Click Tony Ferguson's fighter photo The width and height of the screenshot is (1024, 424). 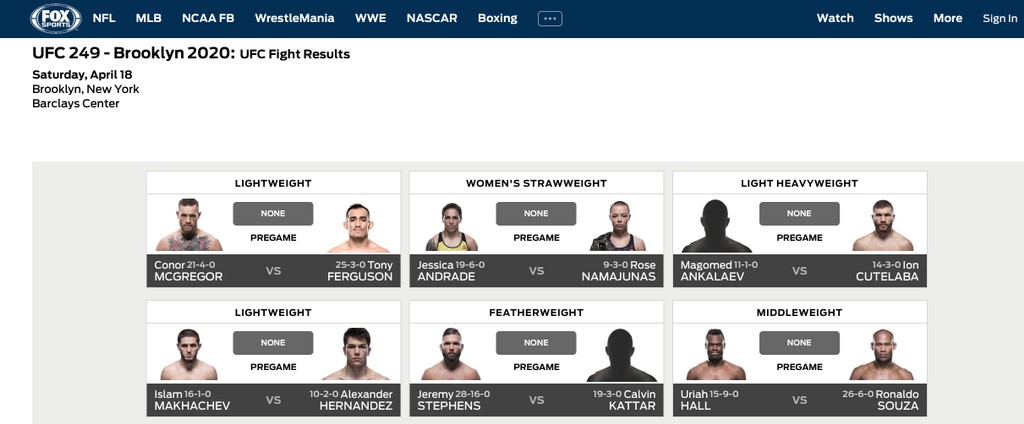tap(360, 227)
